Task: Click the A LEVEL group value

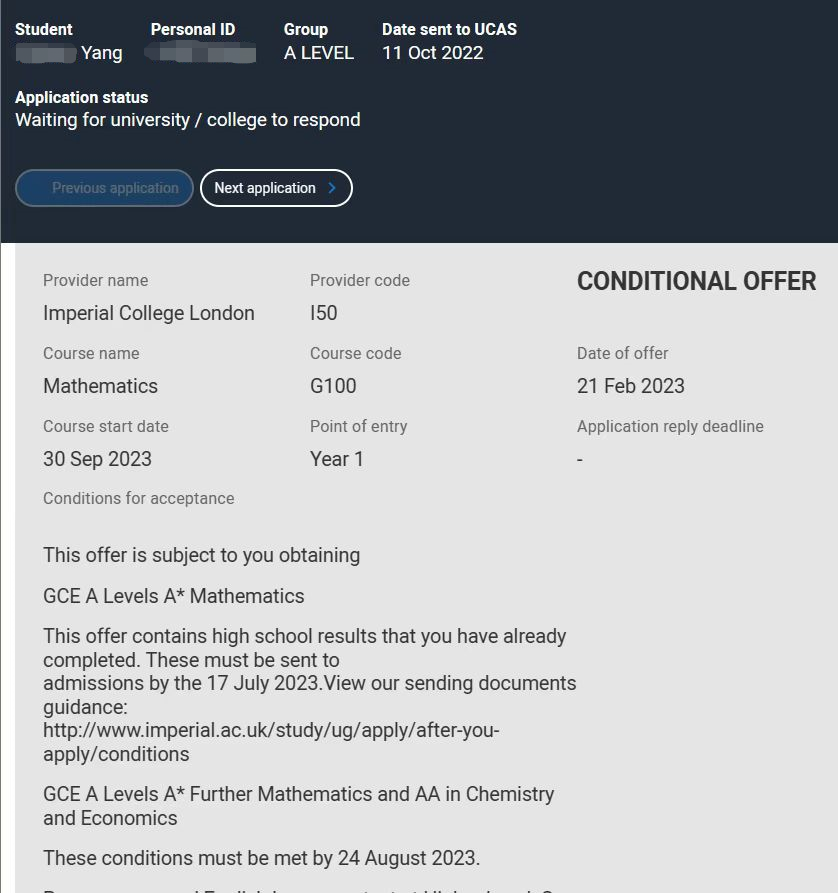Action: click(319, 53)
